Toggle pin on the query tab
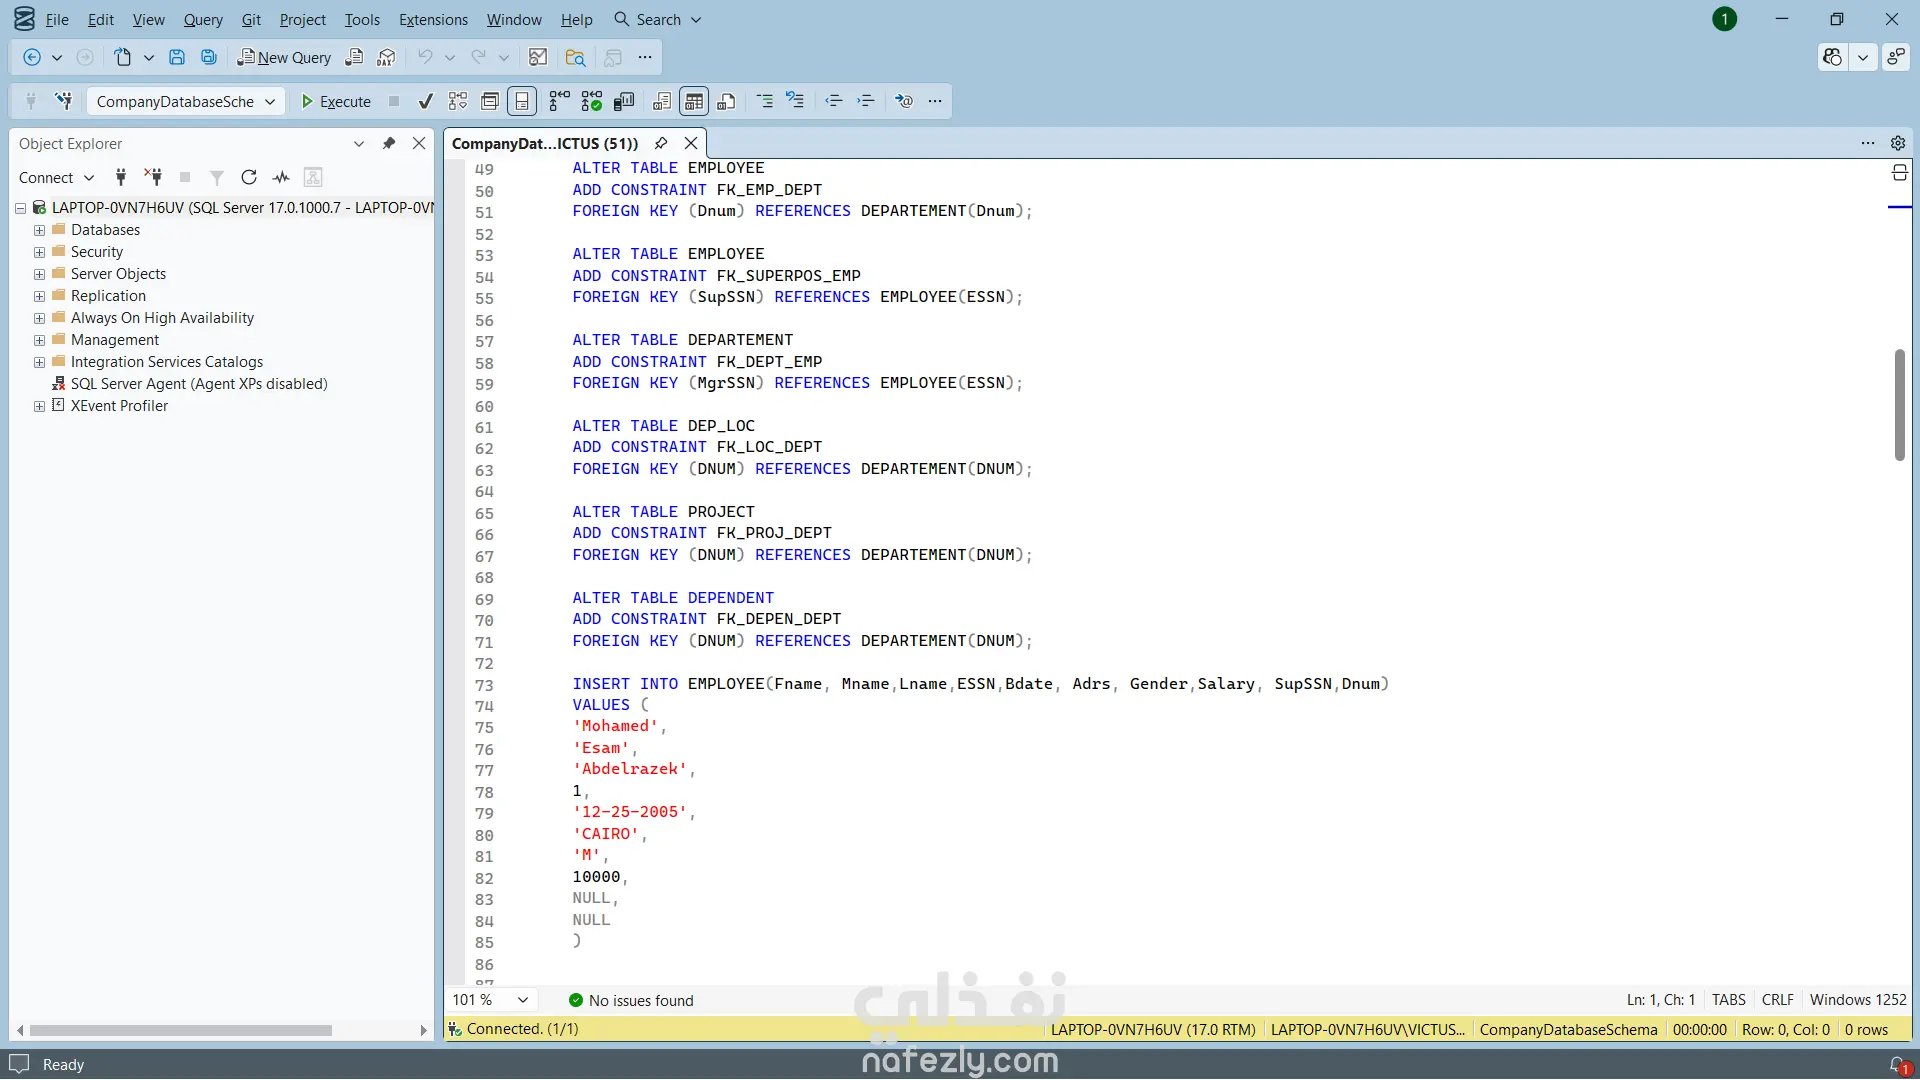Image resolution: width=1920 pixels, height=1080 pixels. coord(661,143)
